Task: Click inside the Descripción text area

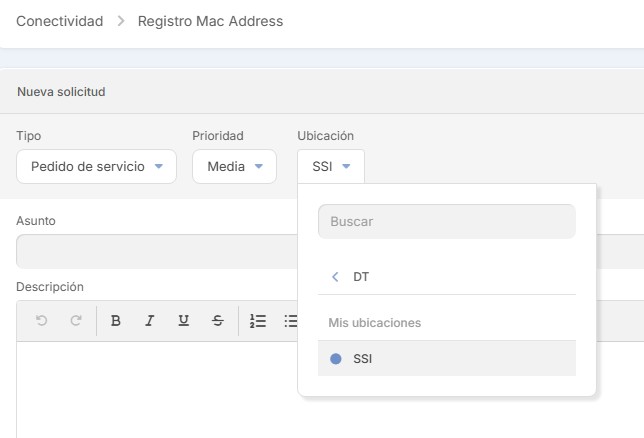Action: click(150, 390)
